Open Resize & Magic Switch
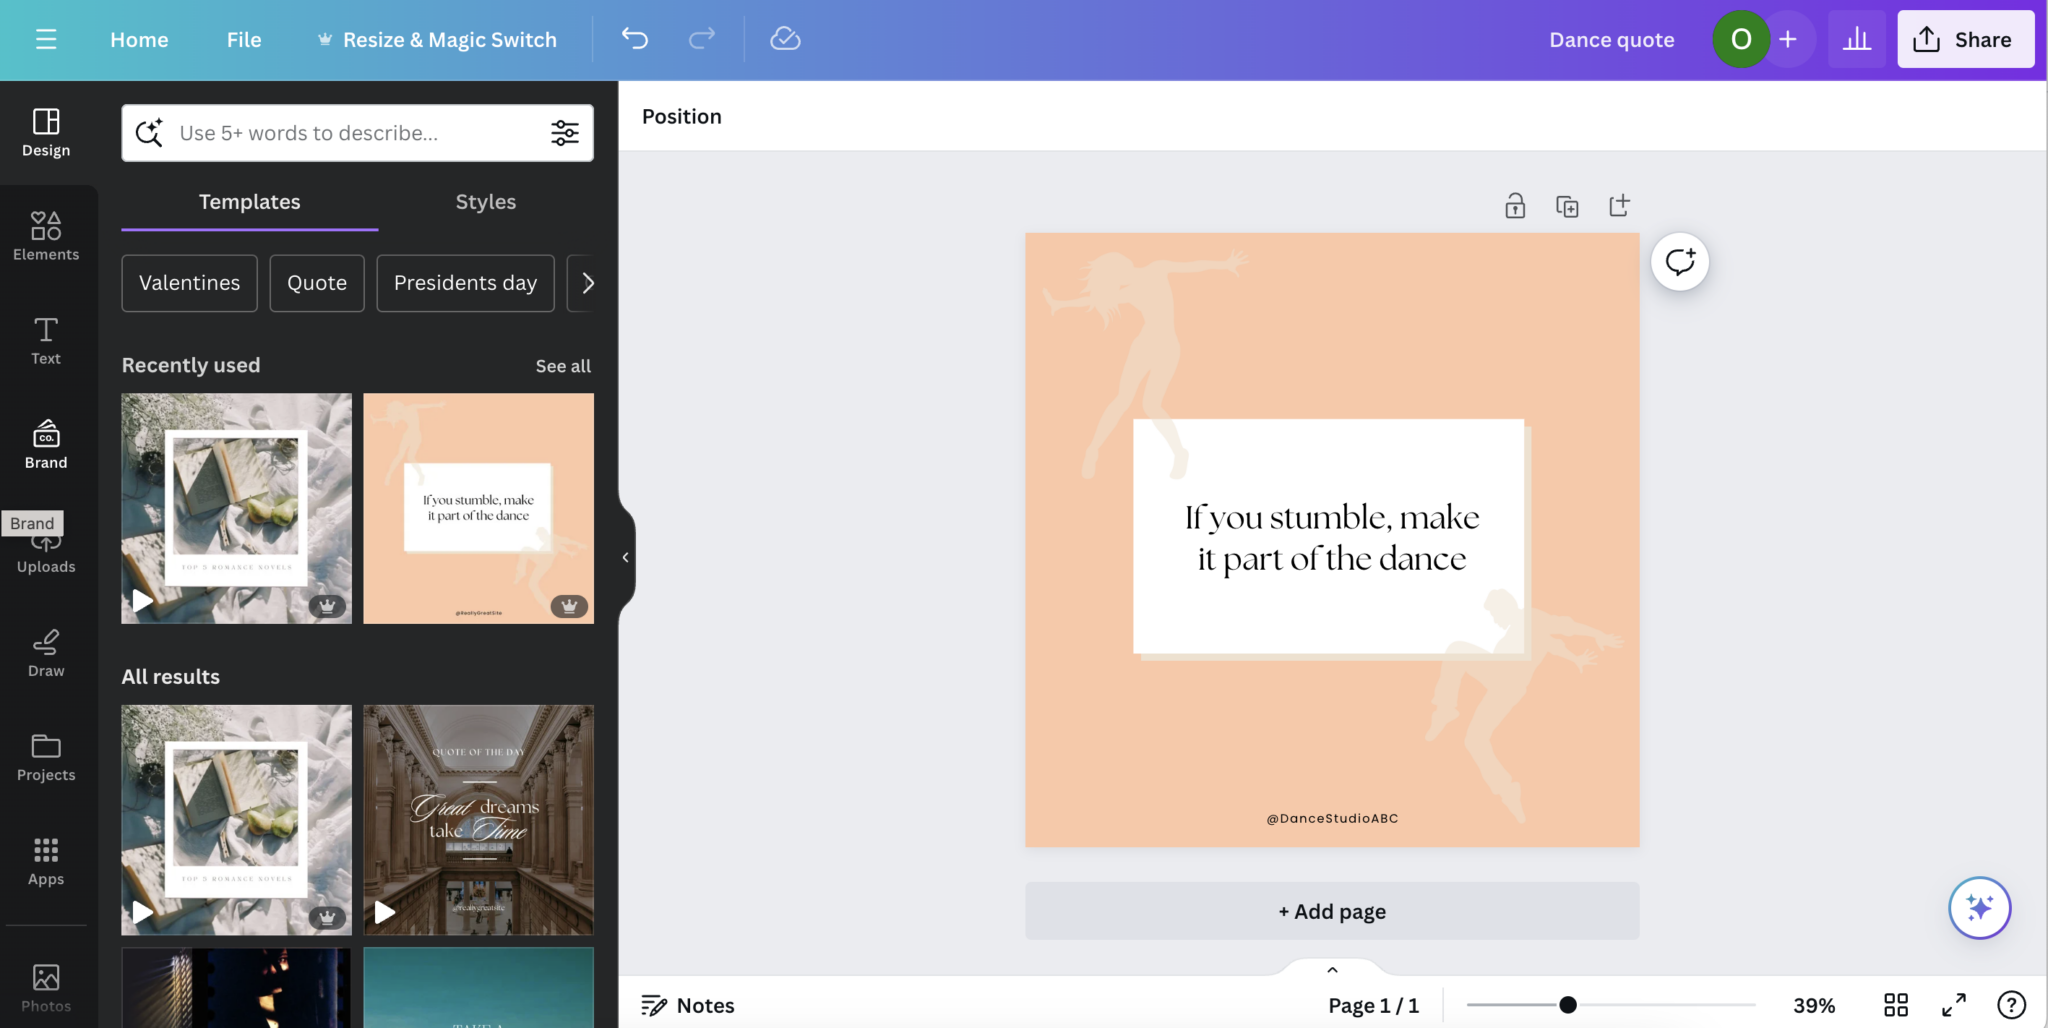 click(437, 40)
